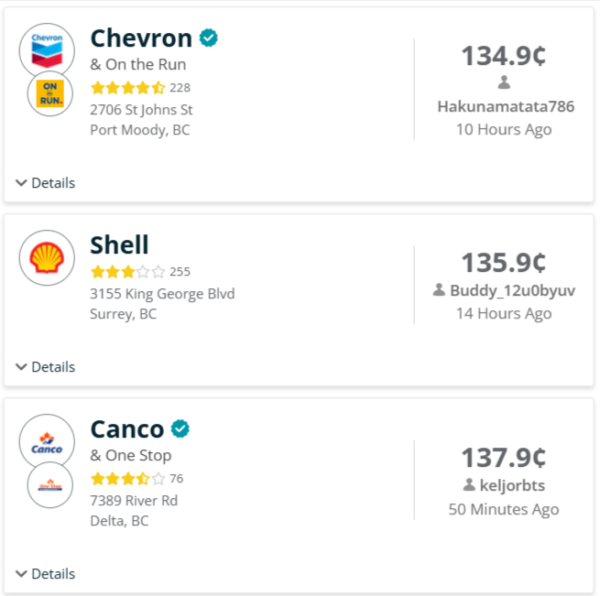The image size is (600, 596).
Task: Click the On the Run logo
Action: point(48,95)
